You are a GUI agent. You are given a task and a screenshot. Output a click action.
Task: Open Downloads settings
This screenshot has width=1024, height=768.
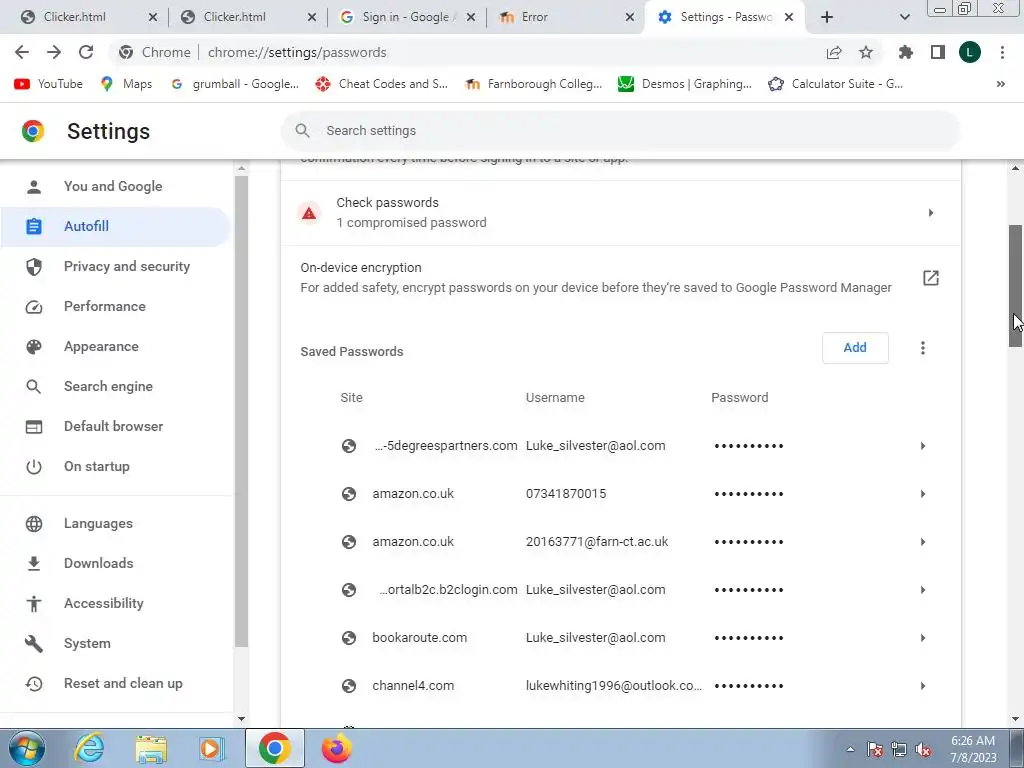point(115,563)
